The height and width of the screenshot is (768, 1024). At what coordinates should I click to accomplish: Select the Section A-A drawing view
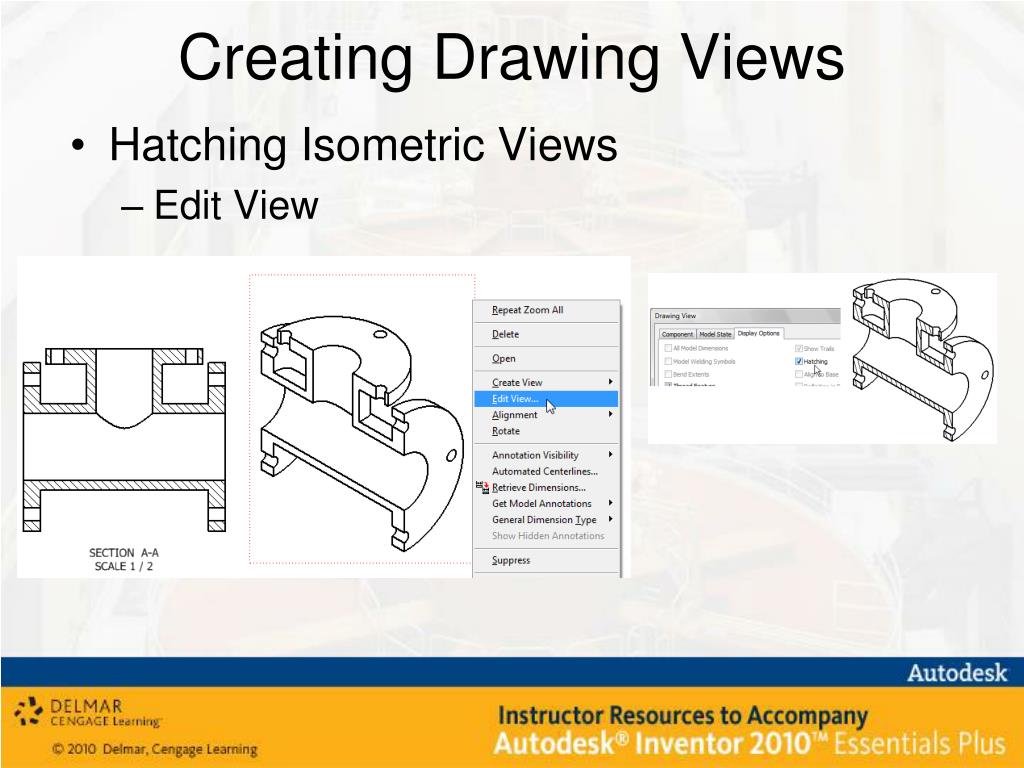124,440
